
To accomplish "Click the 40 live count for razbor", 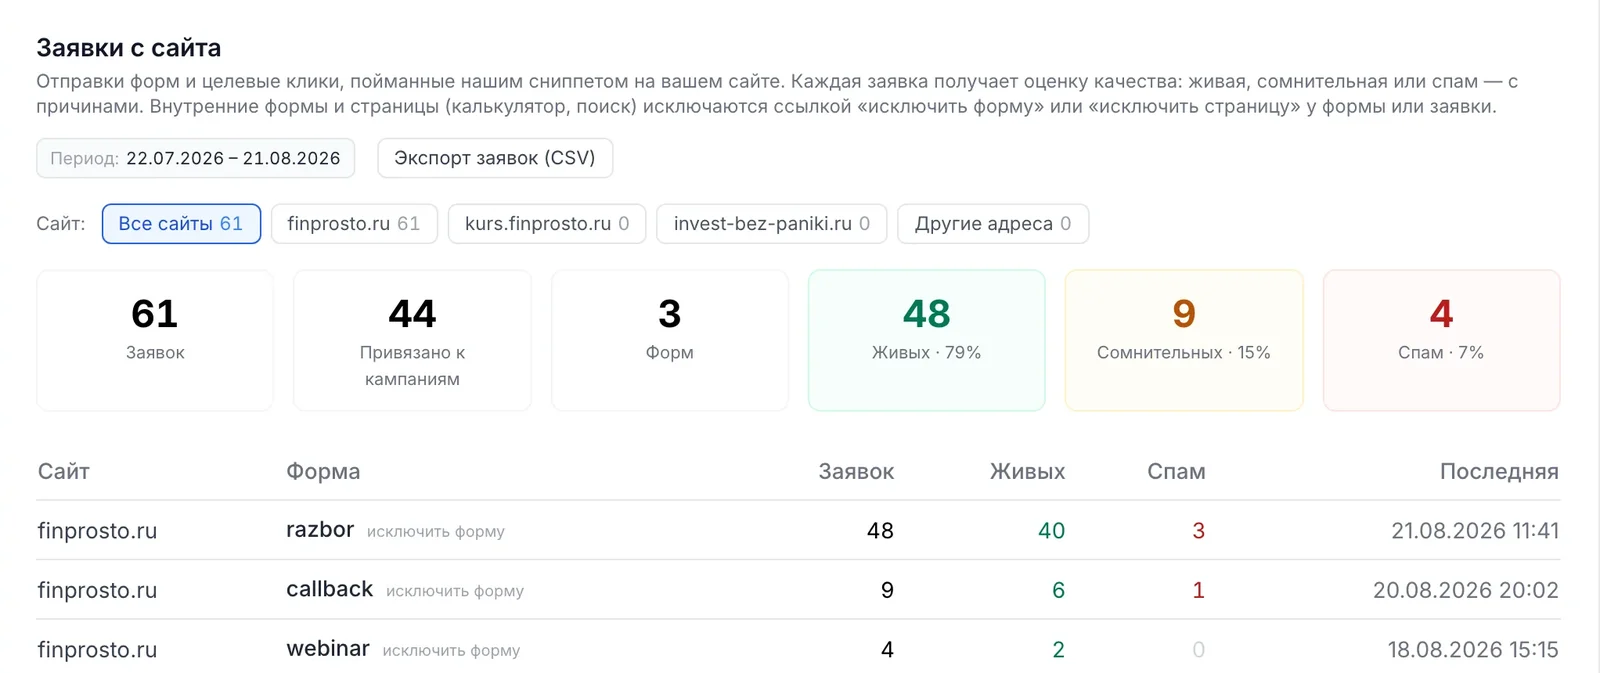I will [1051, 531].
